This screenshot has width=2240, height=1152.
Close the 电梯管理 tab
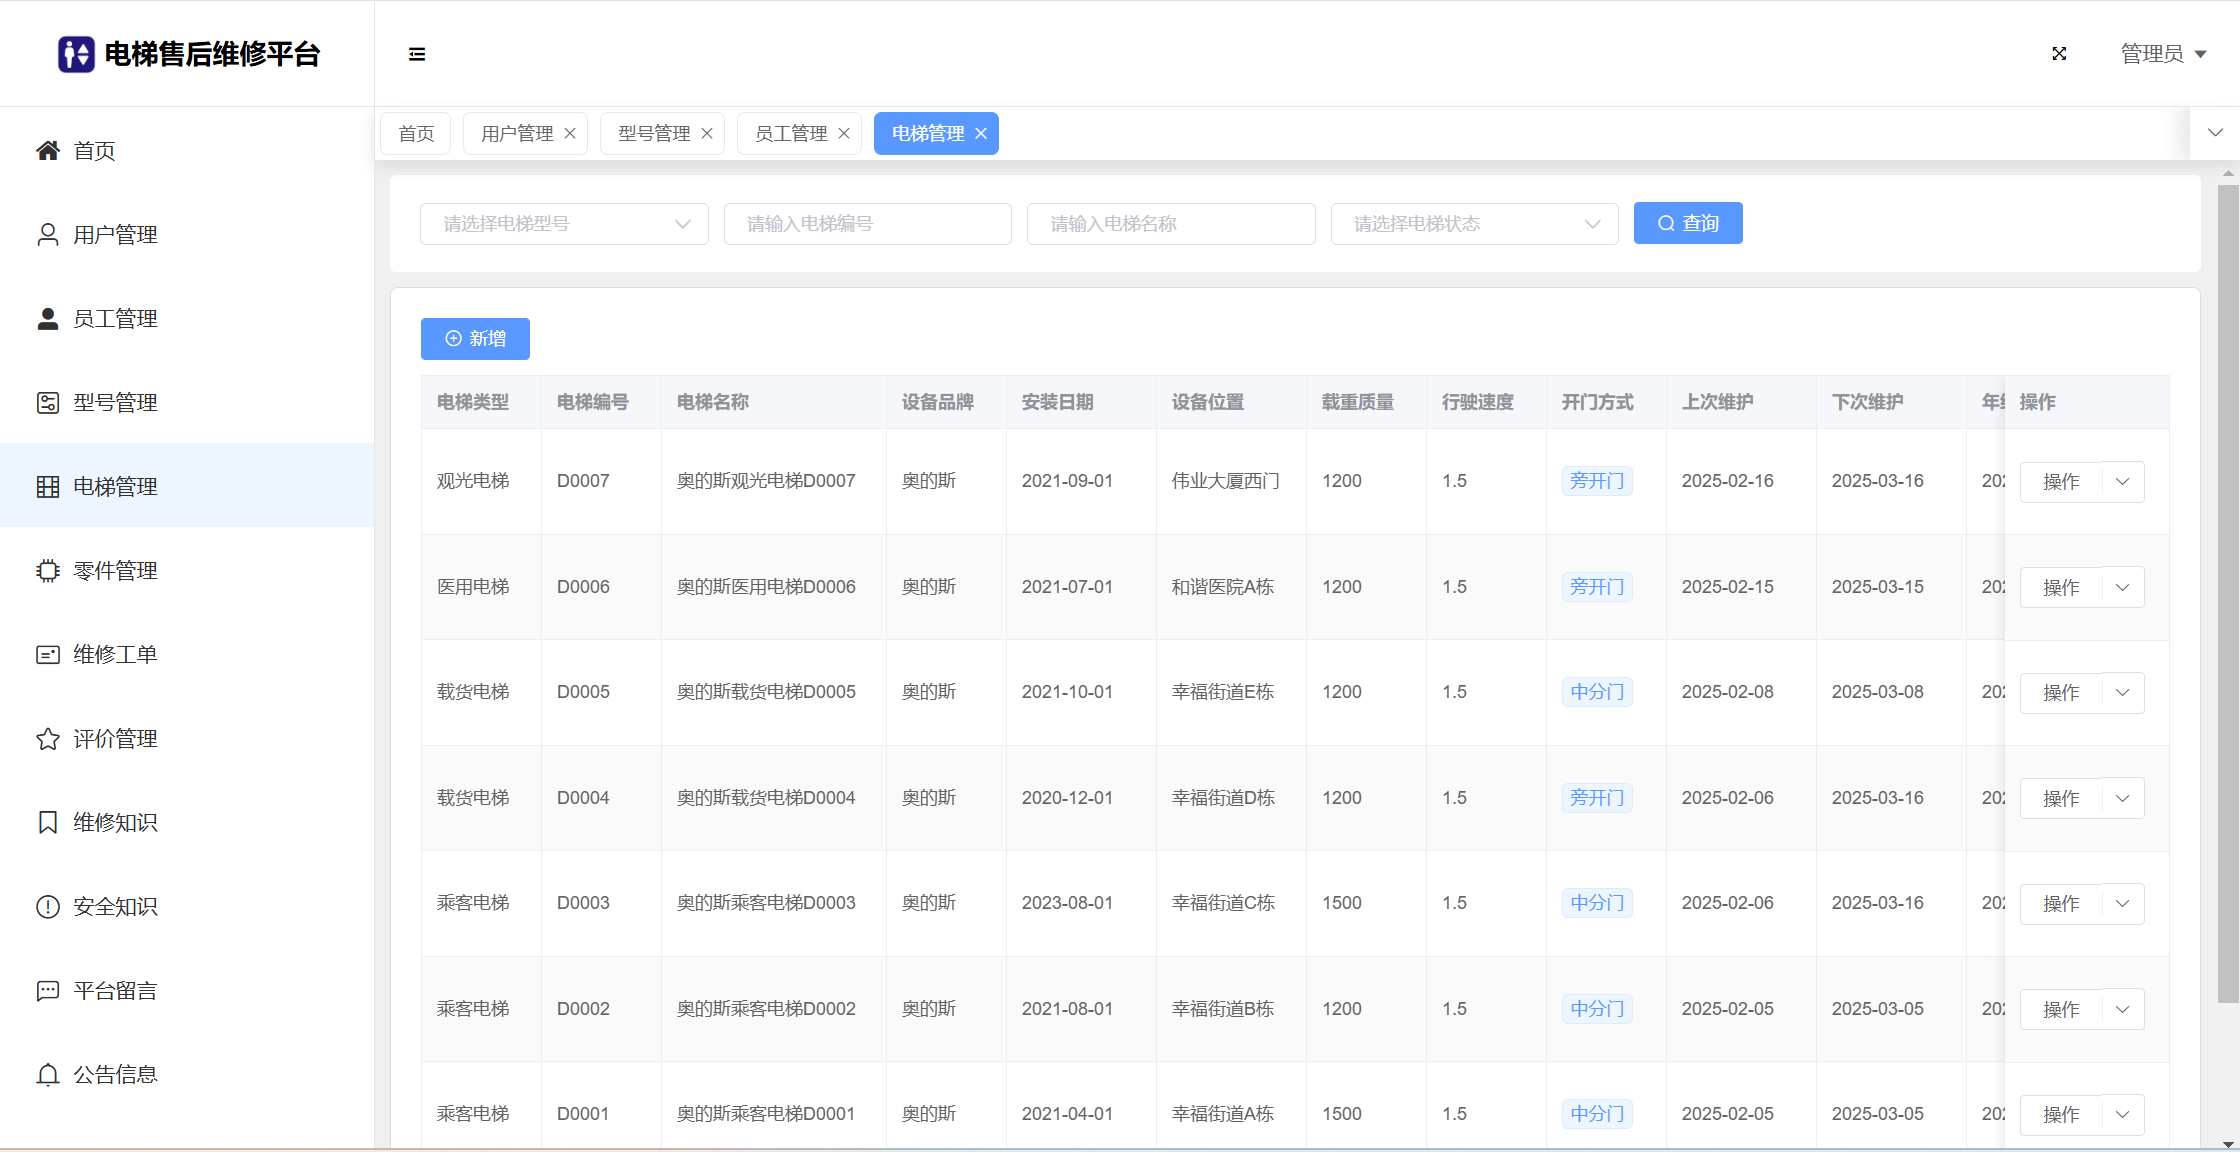tap(981, 134)
